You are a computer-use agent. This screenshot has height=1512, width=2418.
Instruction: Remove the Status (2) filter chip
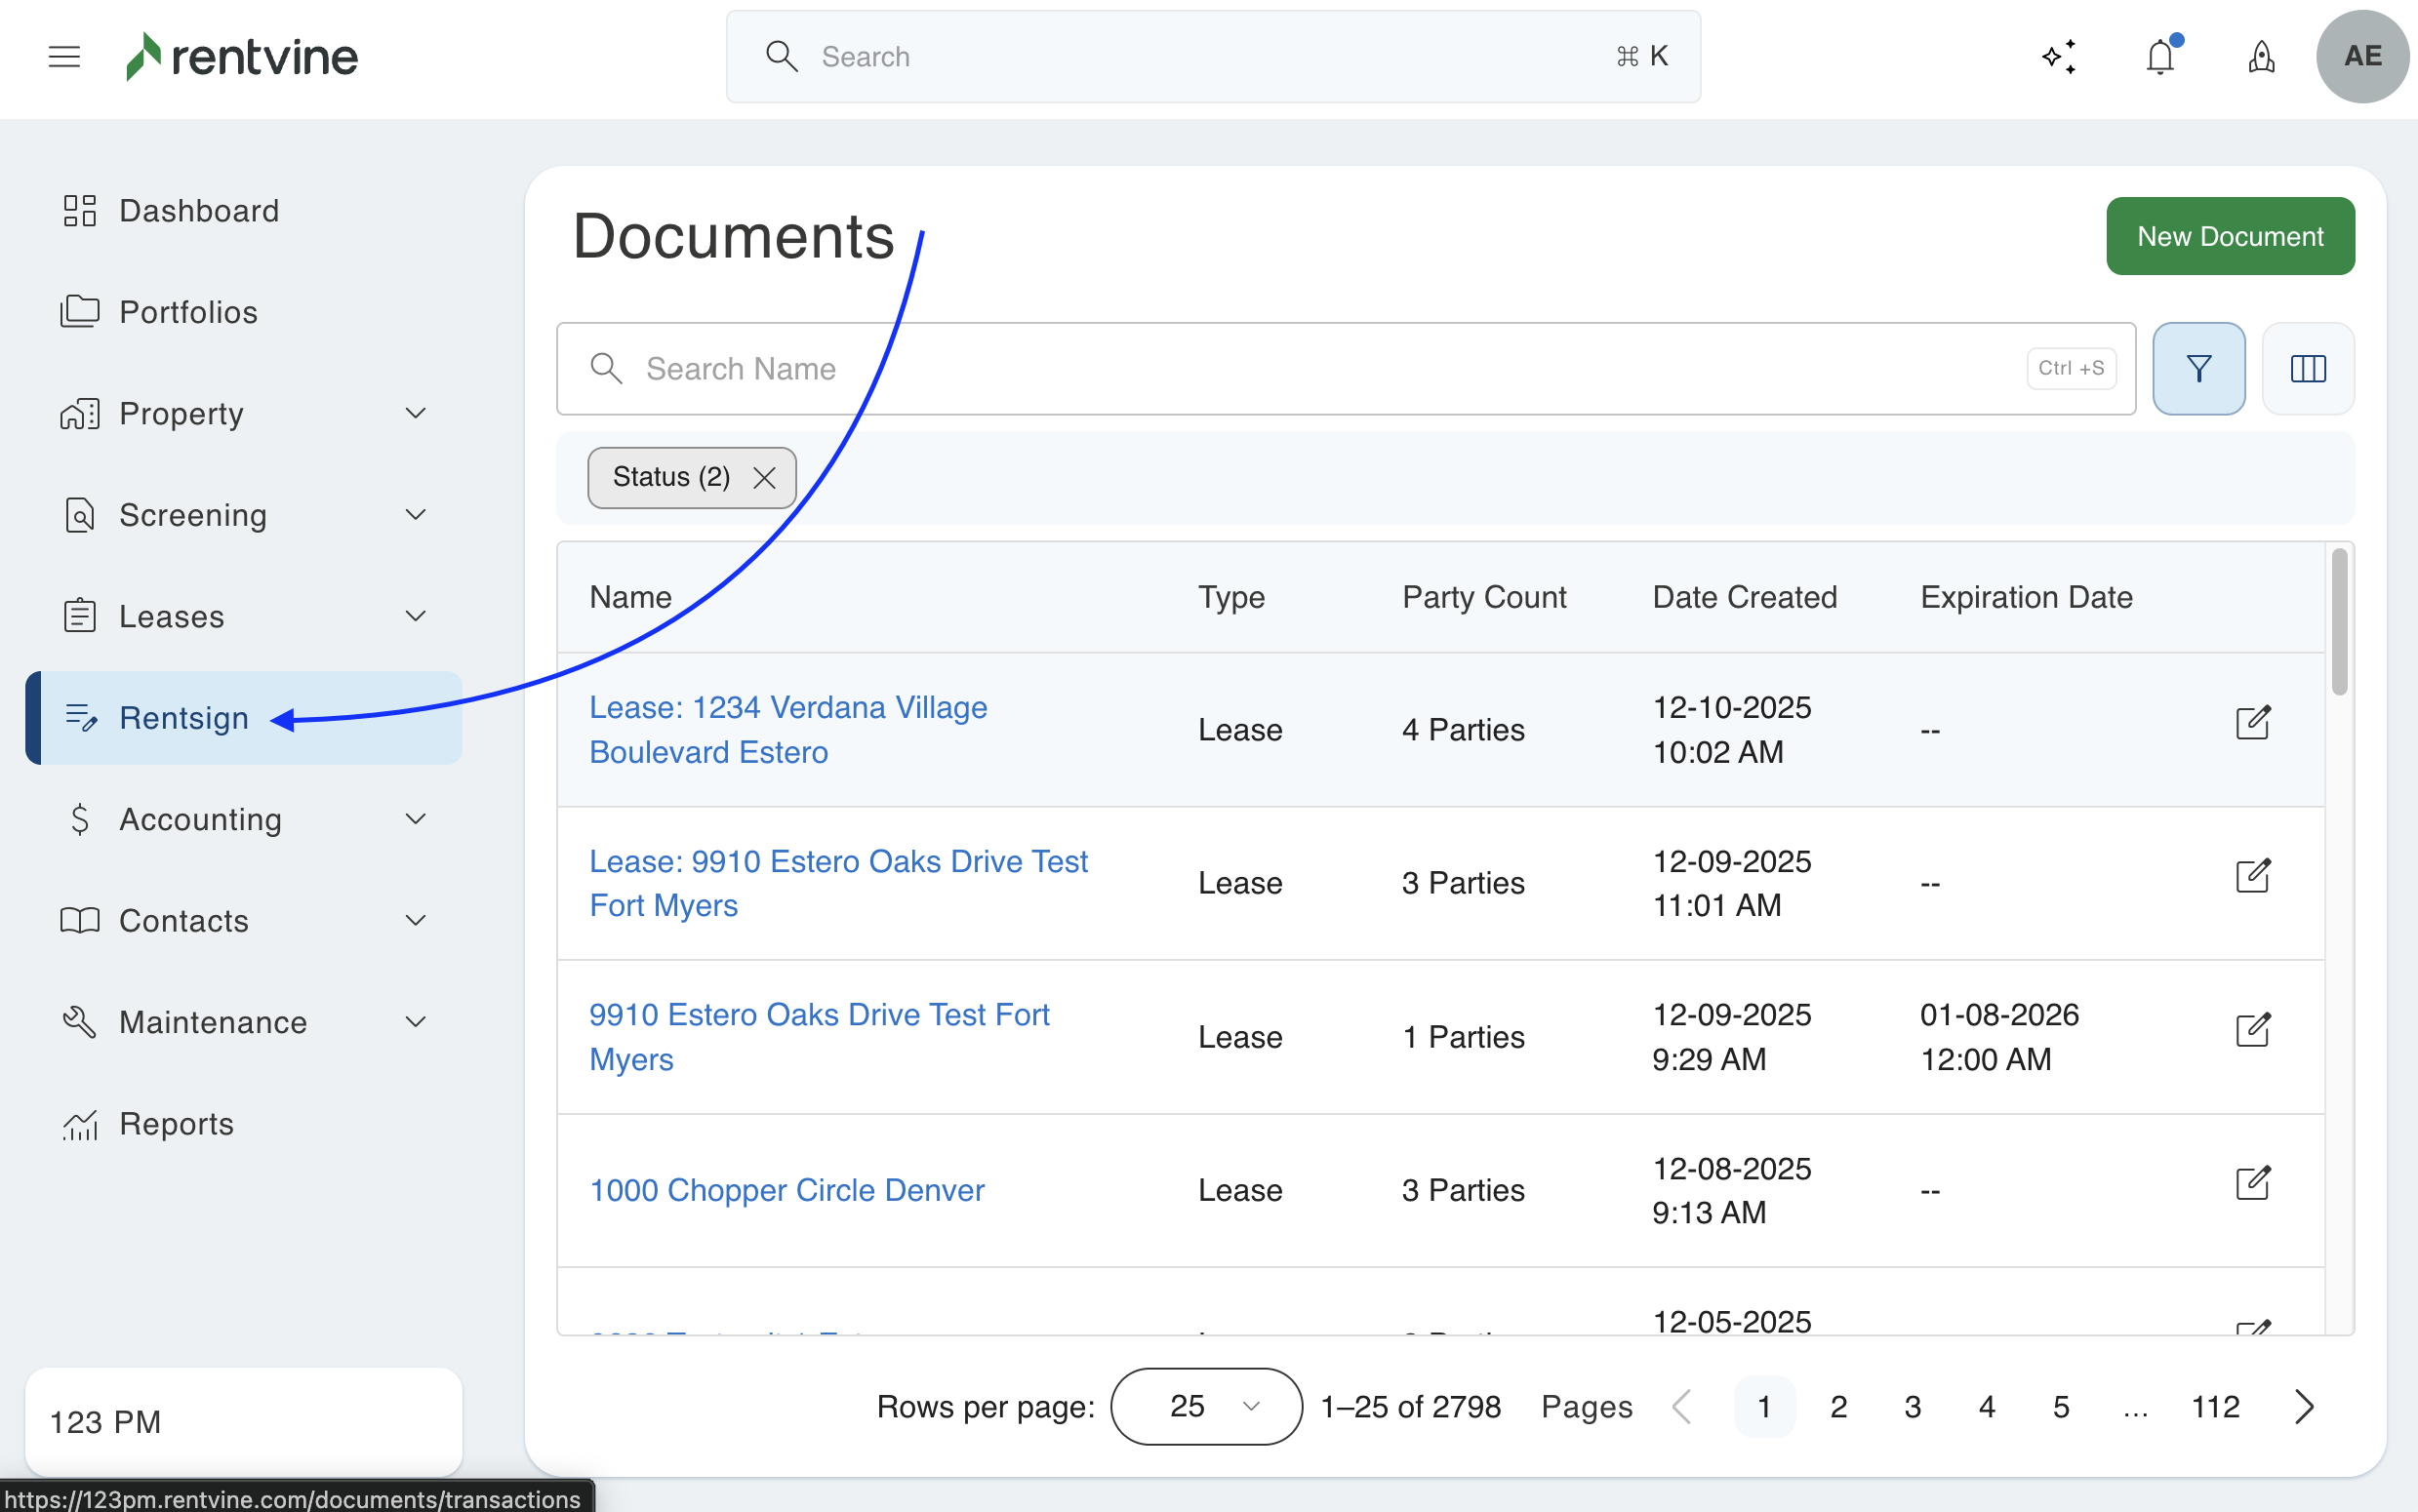pyautogui.click(x=764, y=478)
